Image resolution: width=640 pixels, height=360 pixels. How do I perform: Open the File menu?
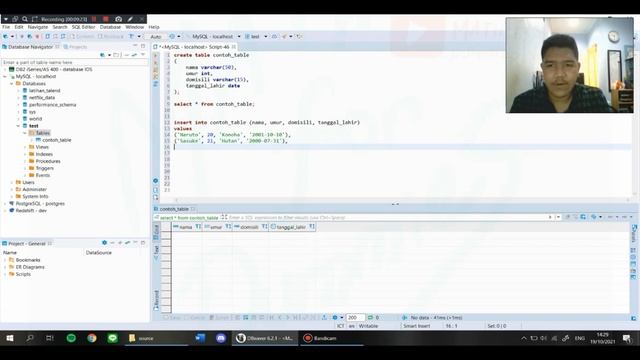point(6,27)
